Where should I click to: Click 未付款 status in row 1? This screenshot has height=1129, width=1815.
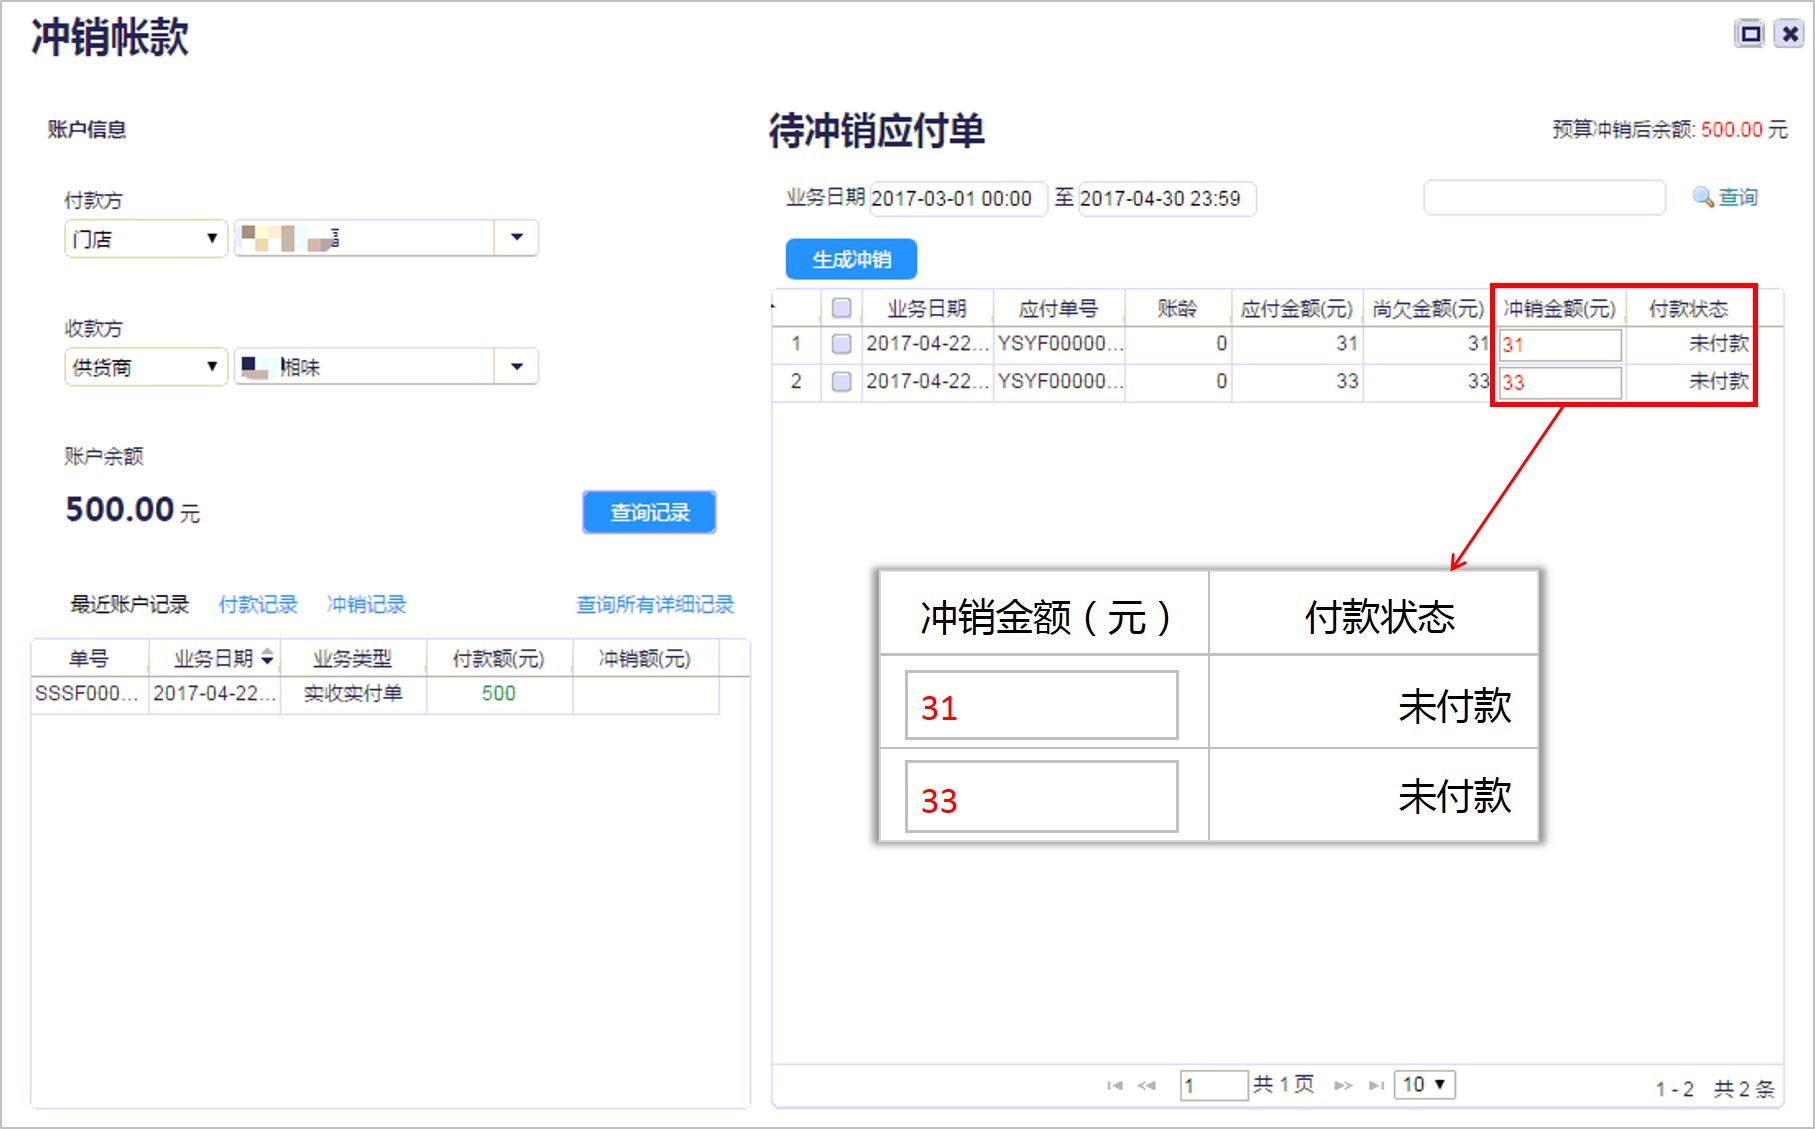pyautogui.click(x=1719, y=344)
